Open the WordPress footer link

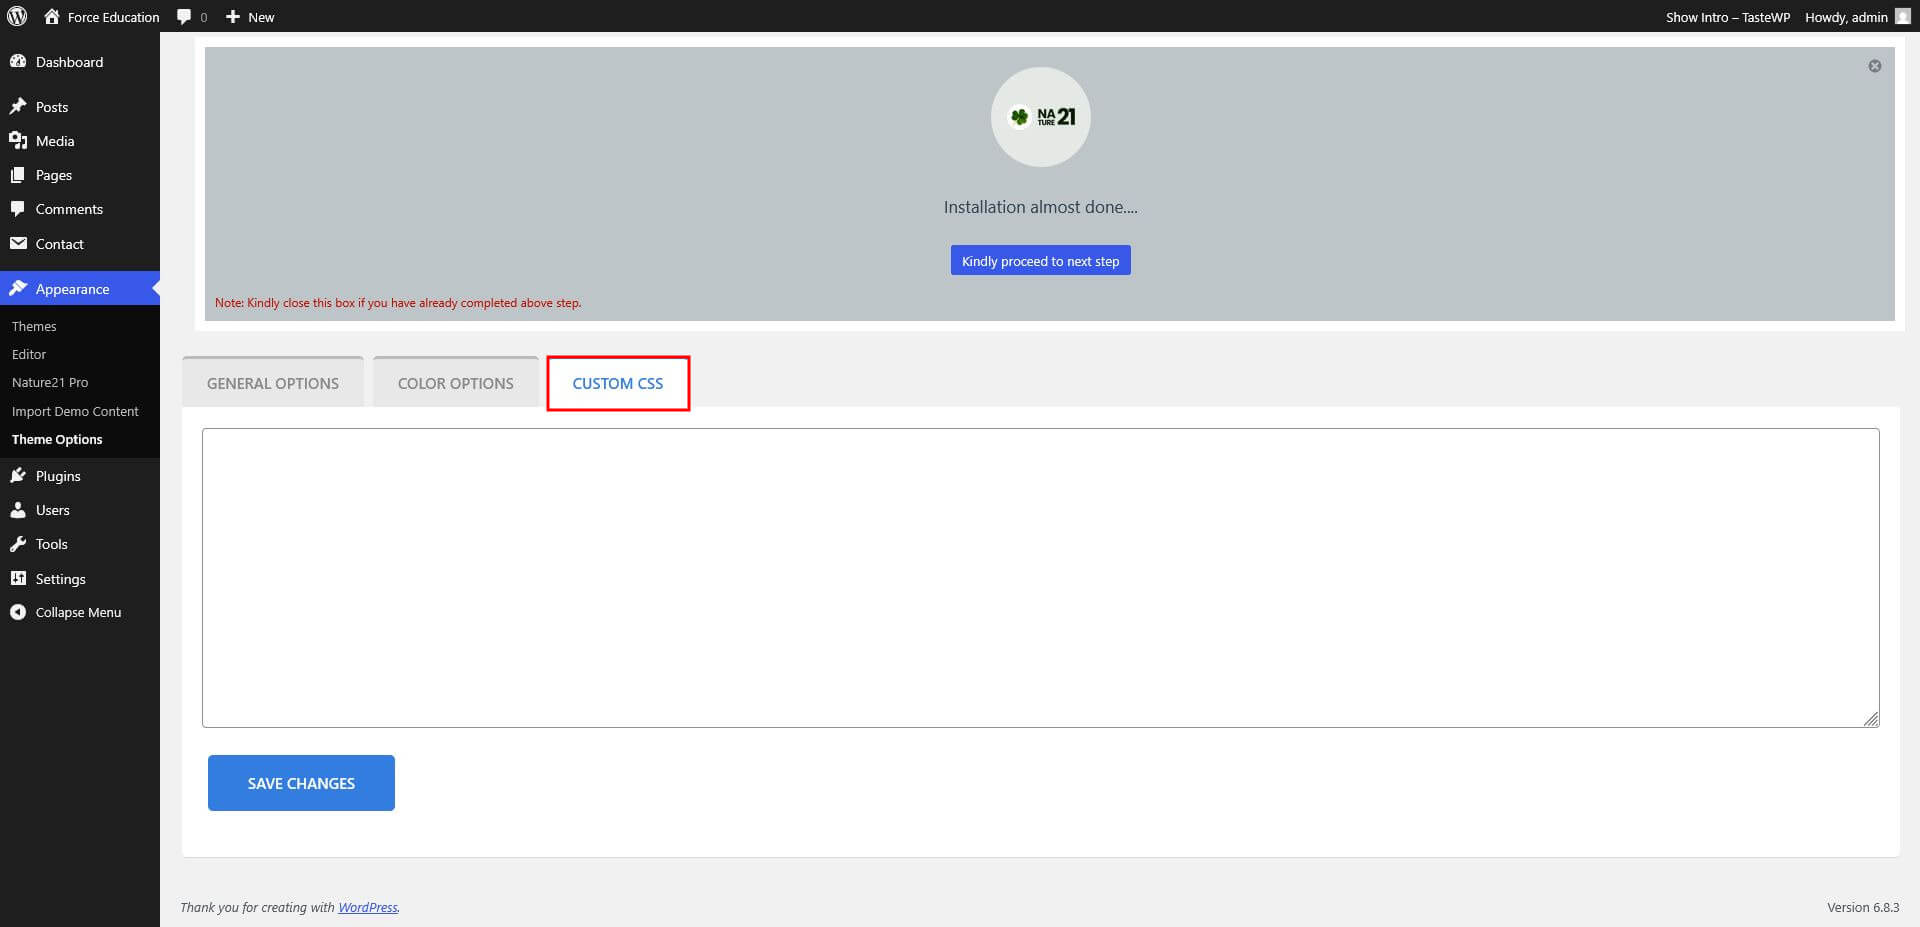367,907
